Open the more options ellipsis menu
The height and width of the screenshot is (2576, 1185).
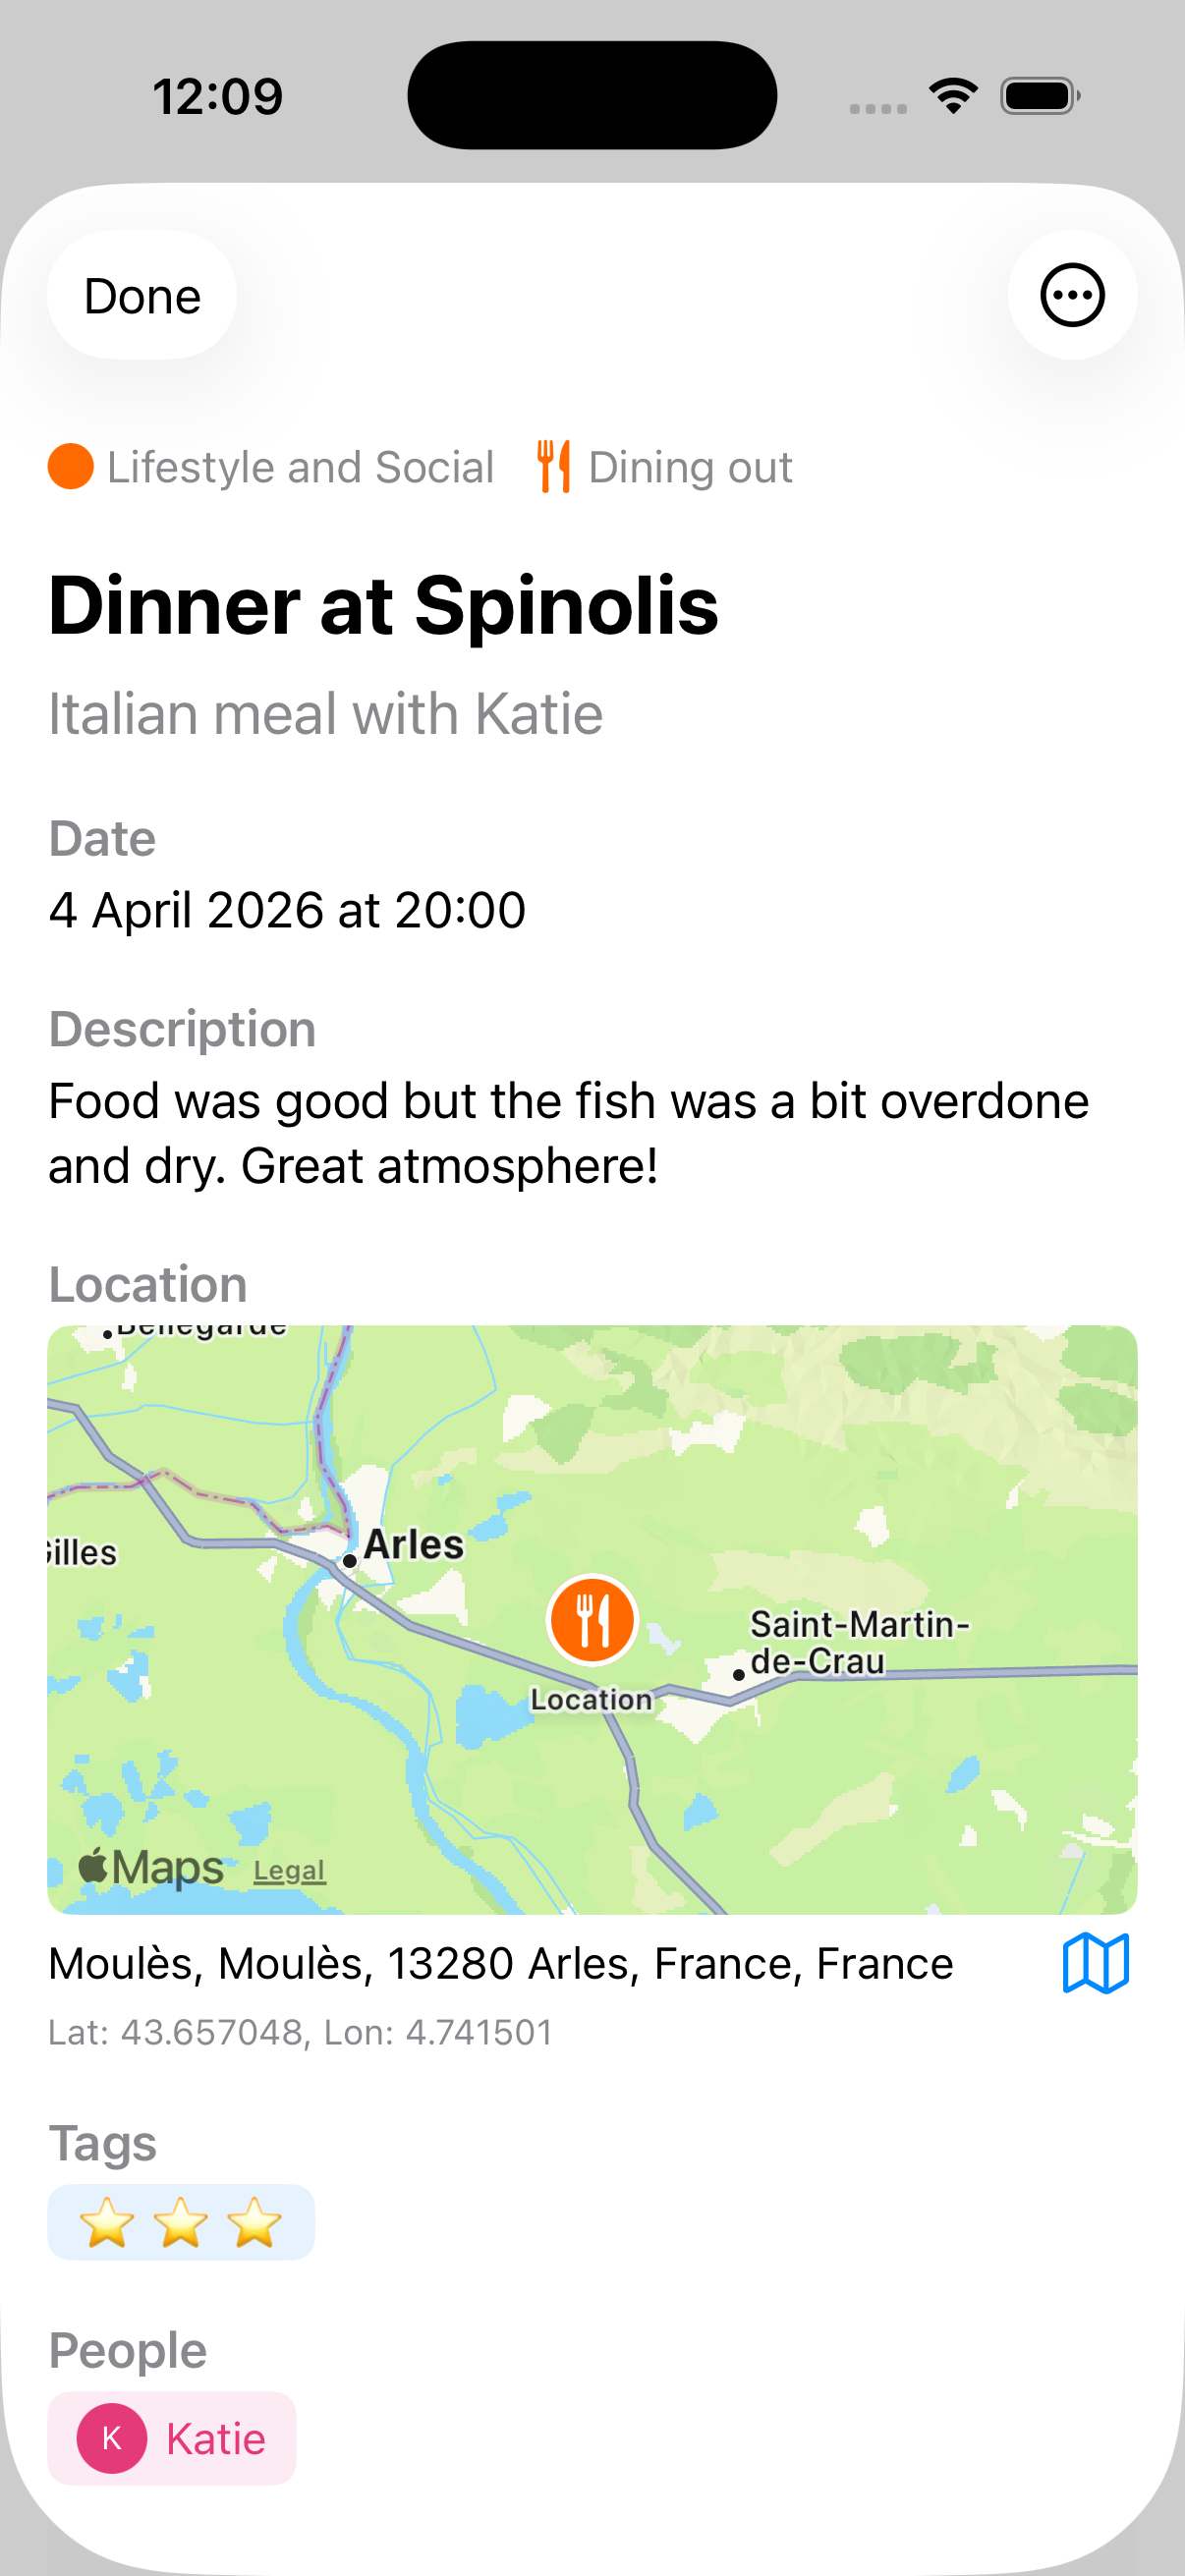pos(1072,296)
